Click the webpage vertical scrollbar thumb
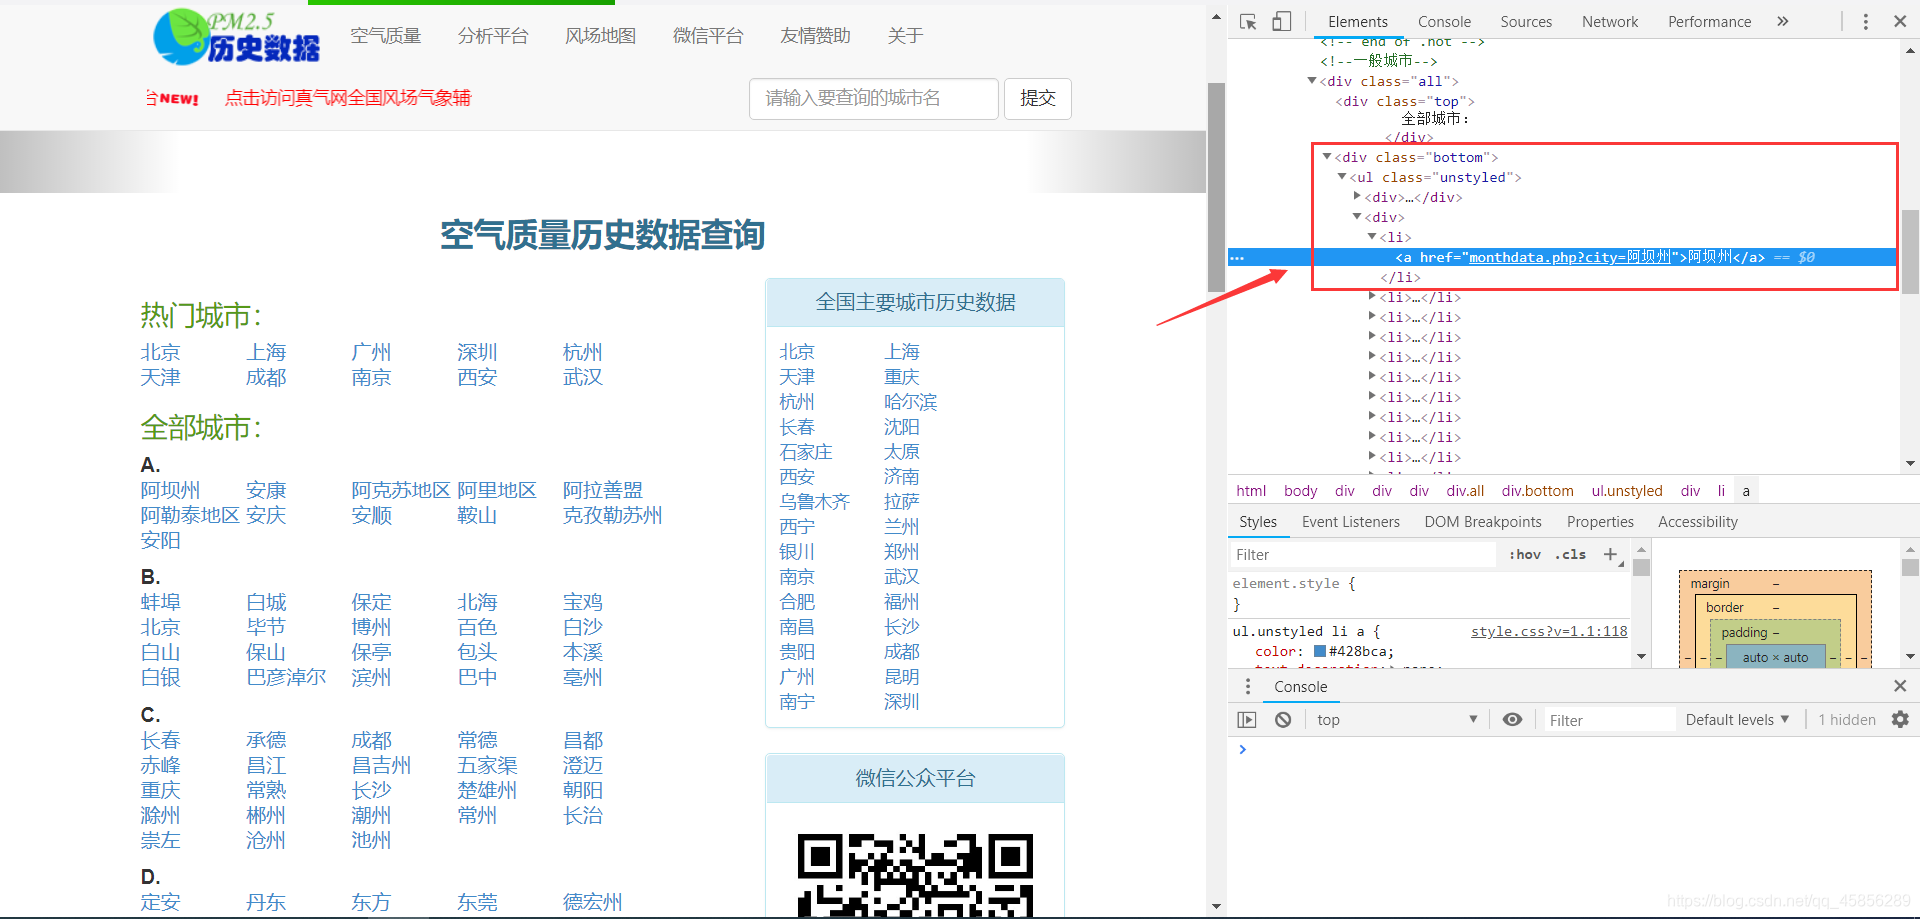 [x=1216, y=187]
